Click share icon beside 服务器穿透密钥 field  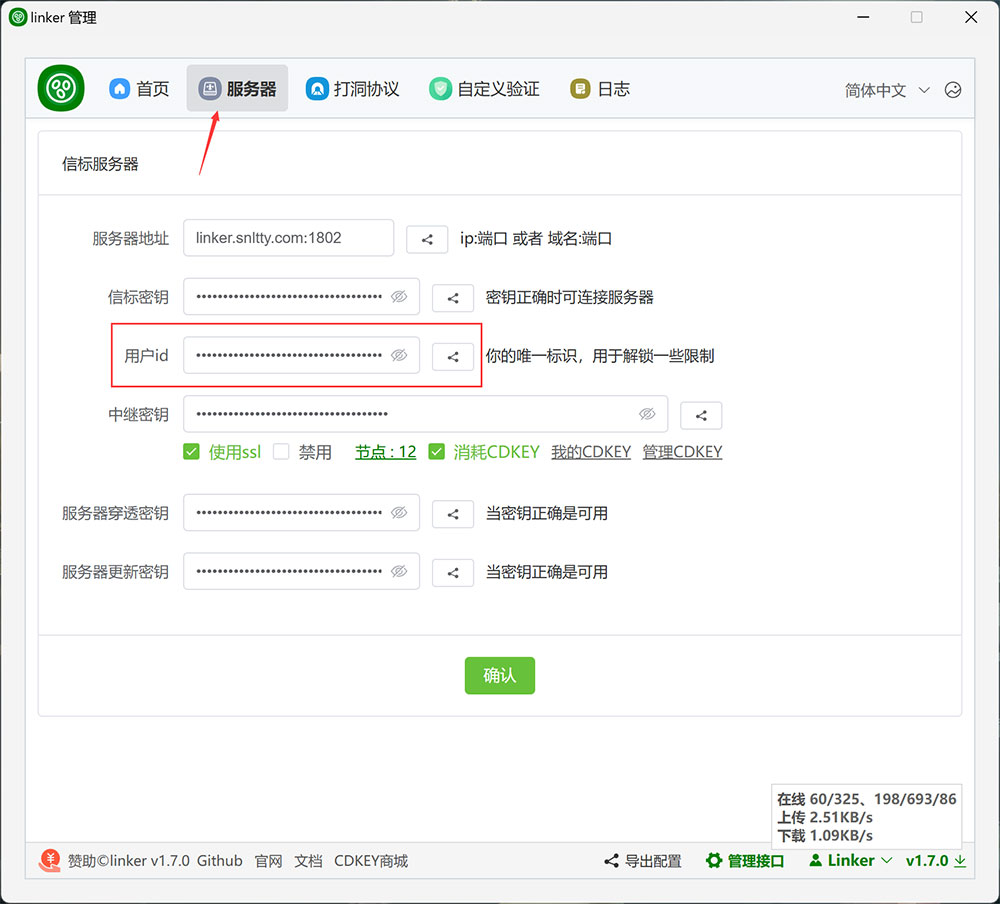pos(453,514)
